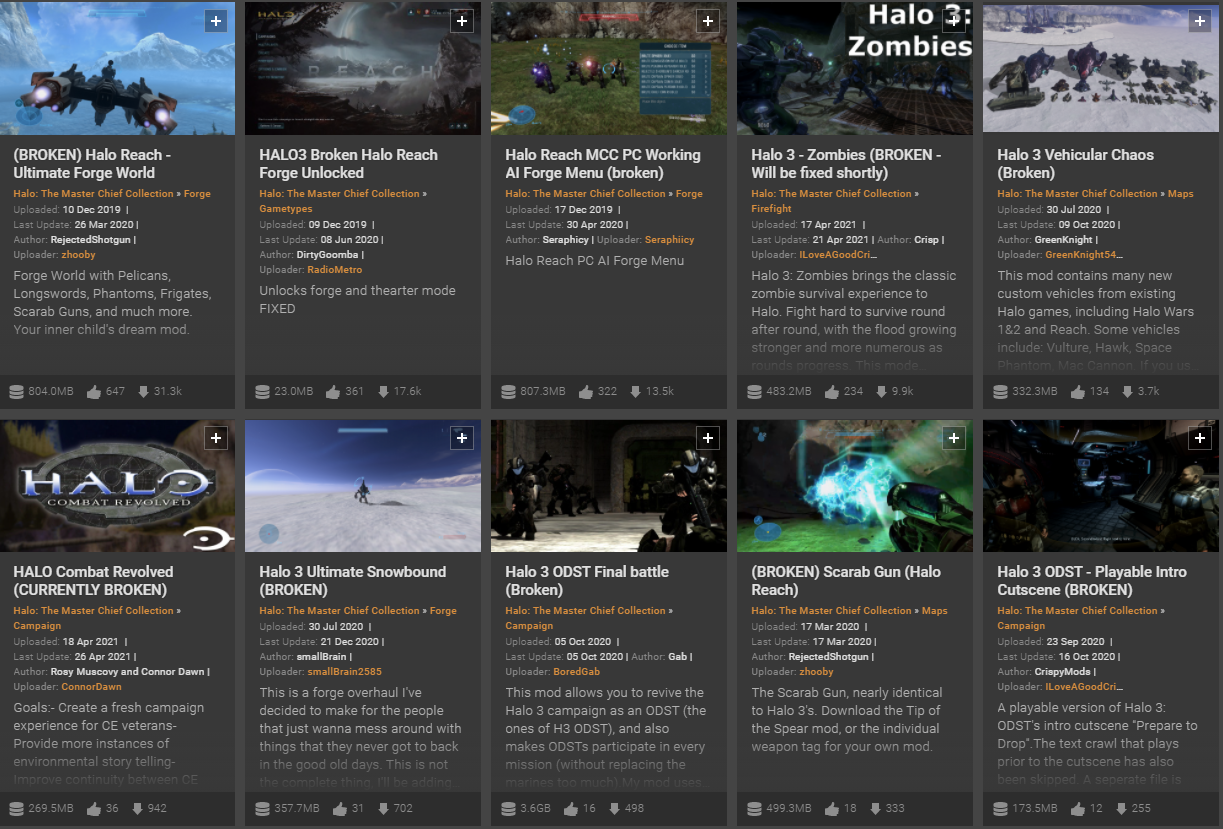Click description 'Halo Reach PC AI Forge Menu'
Image resolution: width=1223 pixels, height=829 pixels.
[595, 261]
